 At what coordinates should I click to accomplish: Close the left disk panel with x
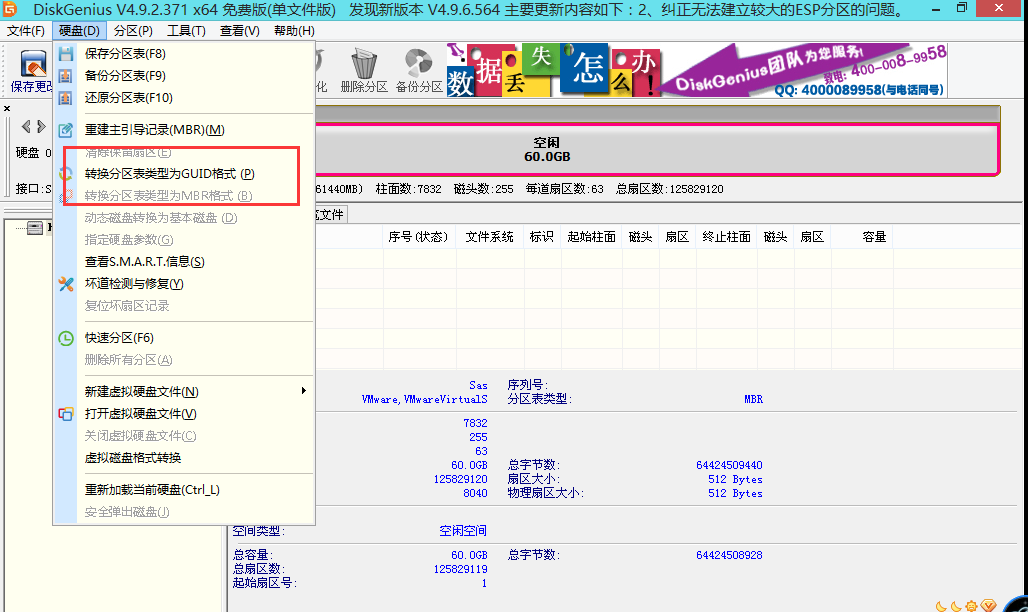pos(7,108)
